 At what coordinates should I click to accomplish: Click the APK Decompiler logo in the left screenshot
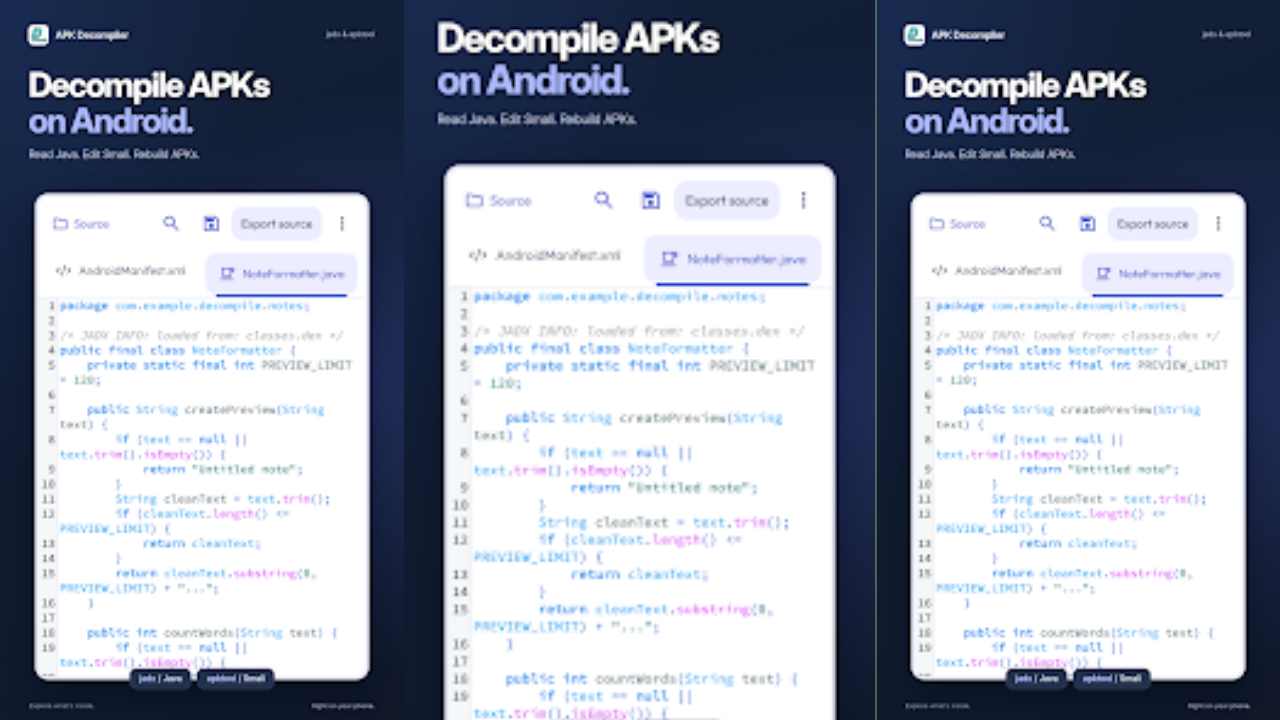(x=38, y=35)
